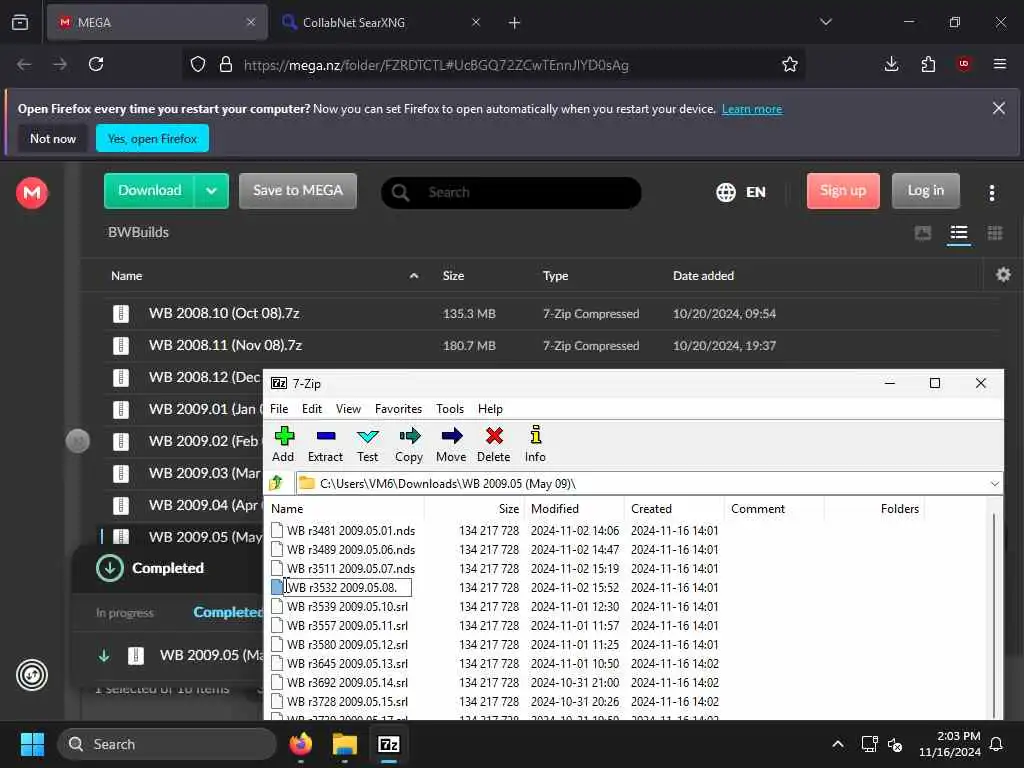Image resolution: width=1024 pixels, height=768 pixels.
Task: Expand the 7-Zip address path dropdown
Action: click(x=994, y=484)
